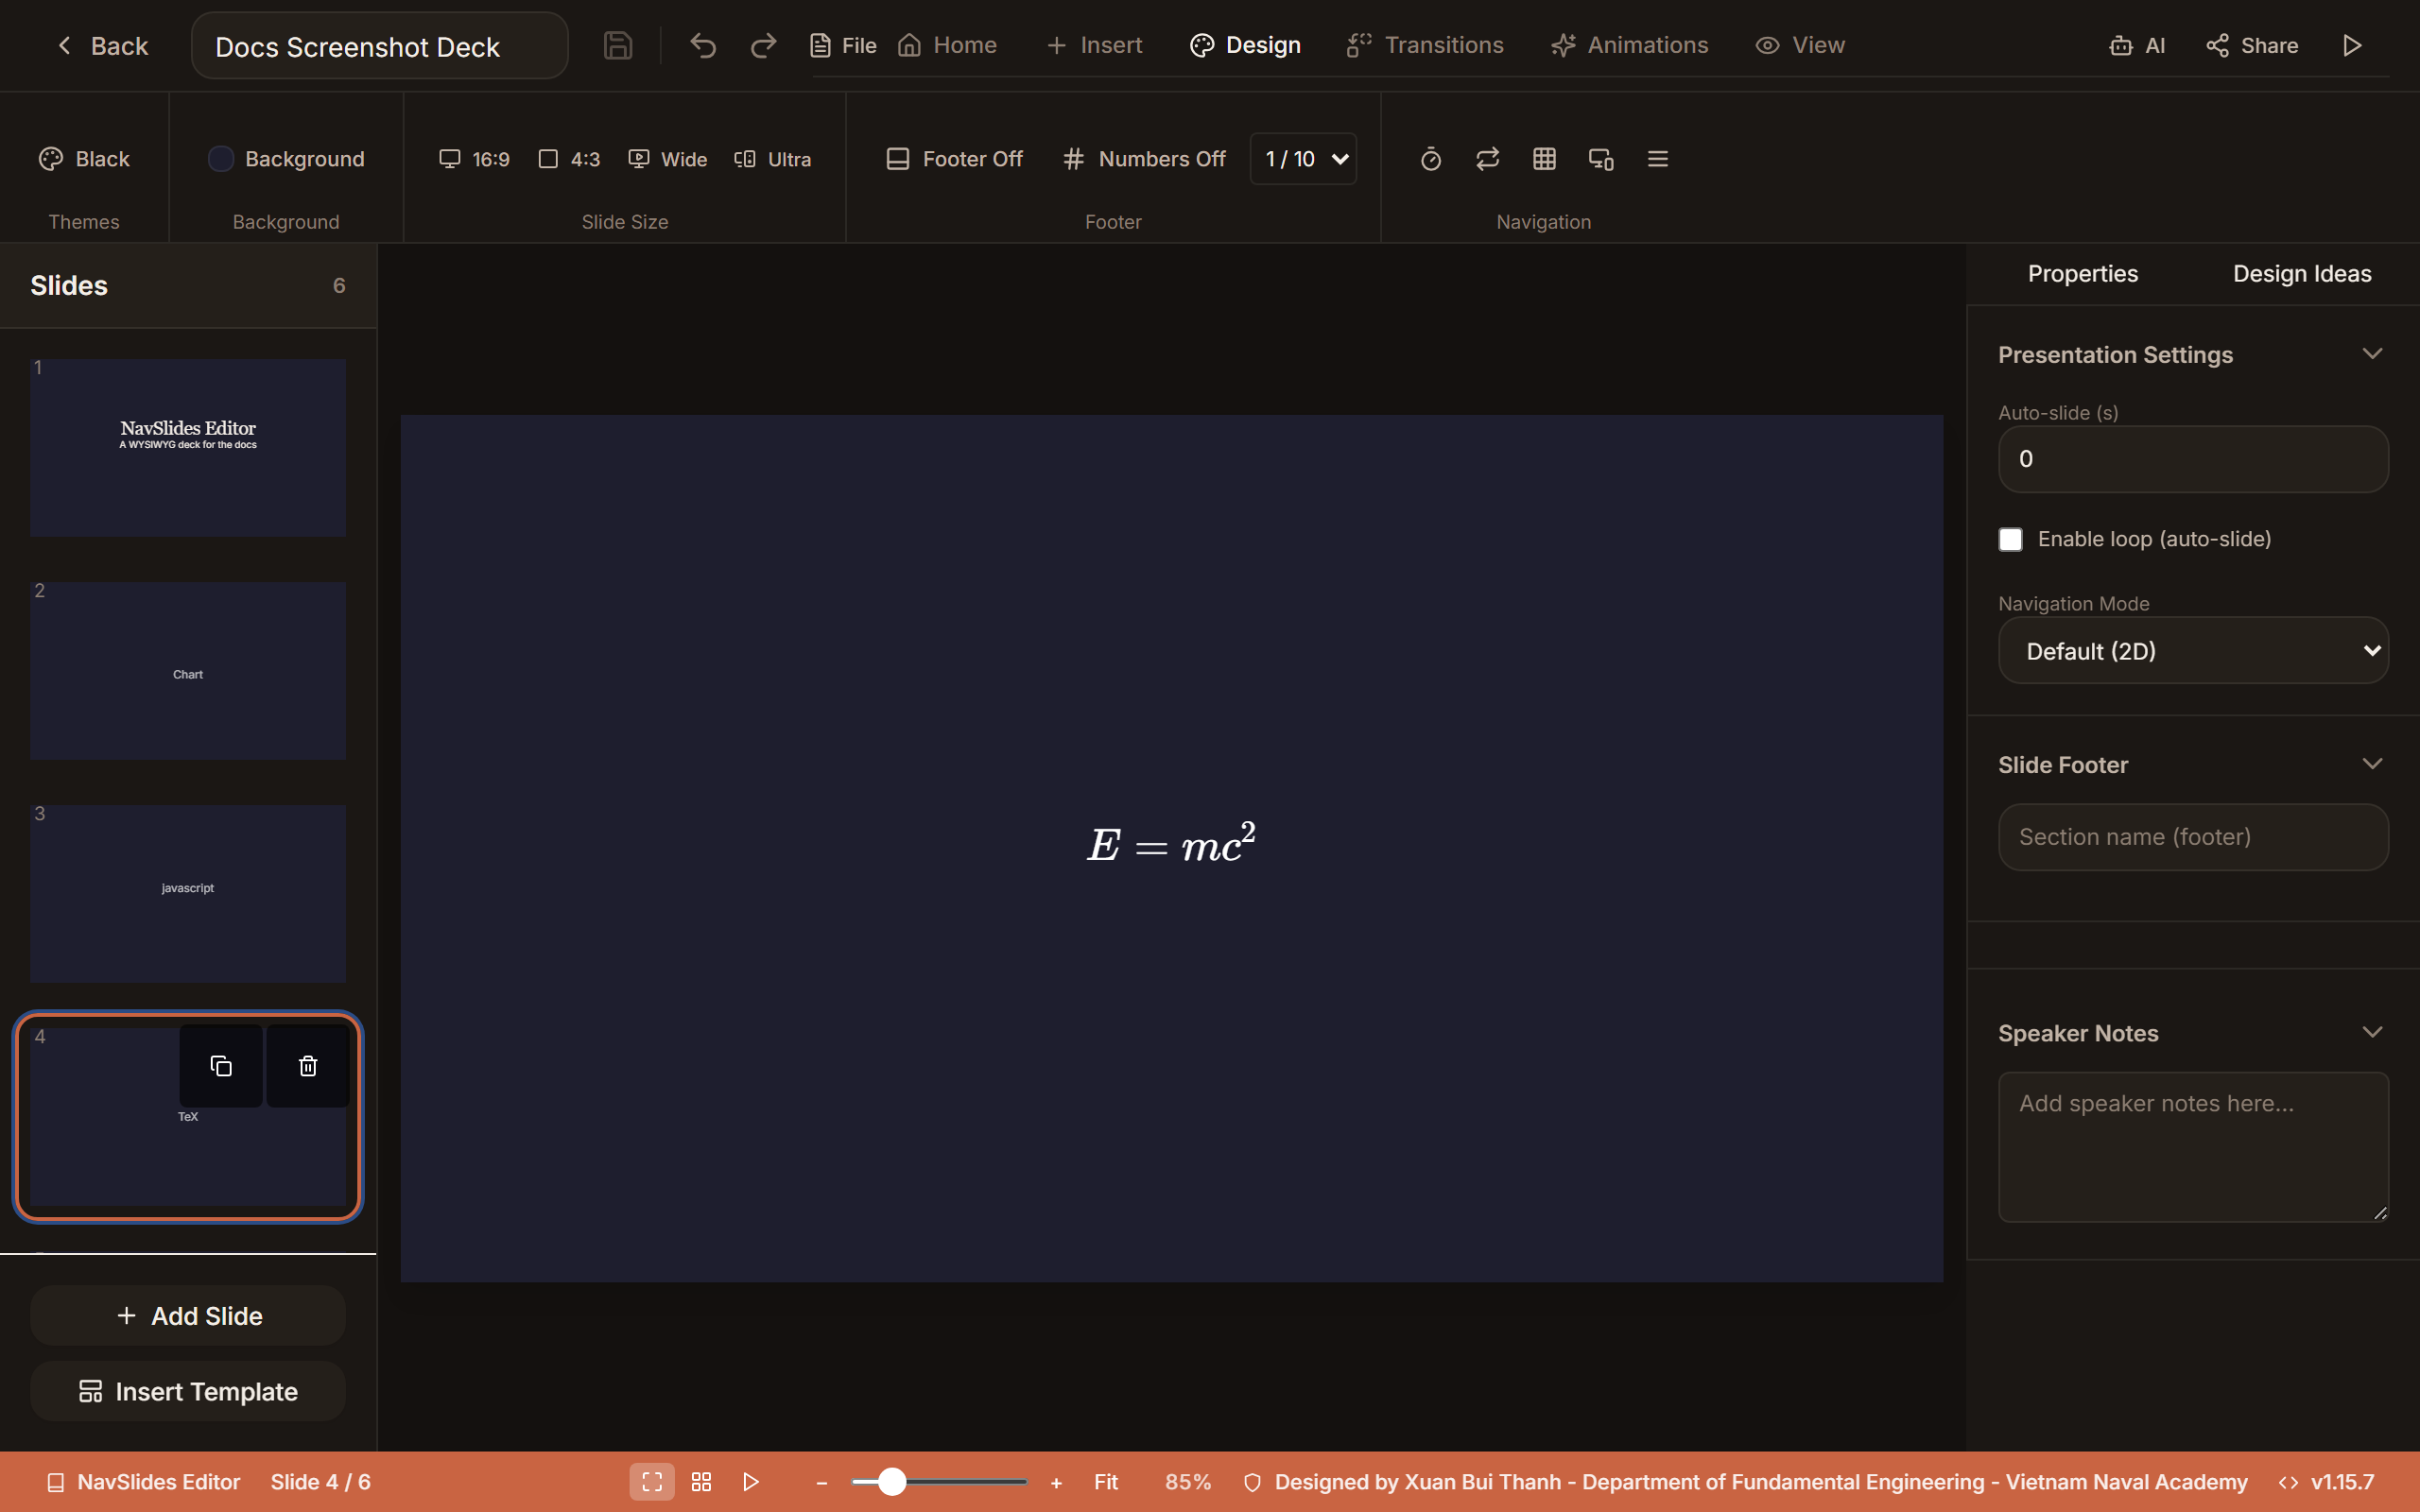Screen dimensions: 2420x1512
Task: Open the Navigation Mode Default (2D) dropdown
Action: tap(2193, 651)
